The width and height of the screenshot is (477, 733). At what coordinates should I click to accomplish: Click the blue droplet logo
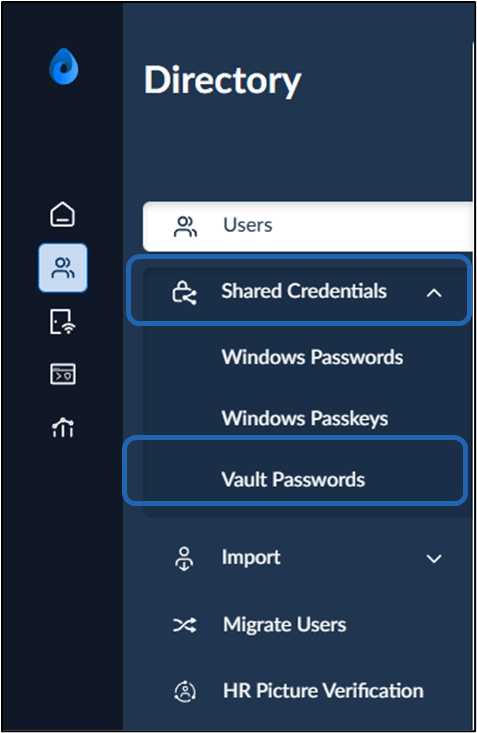[x=64, y=66]
